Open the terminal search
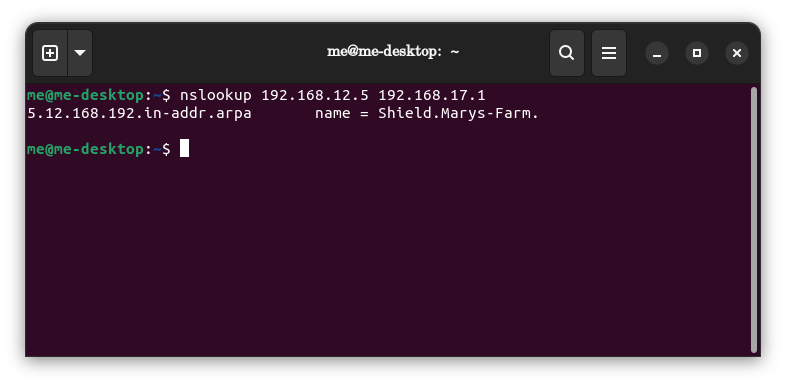 pyautogui.click(x=566, y=53)
